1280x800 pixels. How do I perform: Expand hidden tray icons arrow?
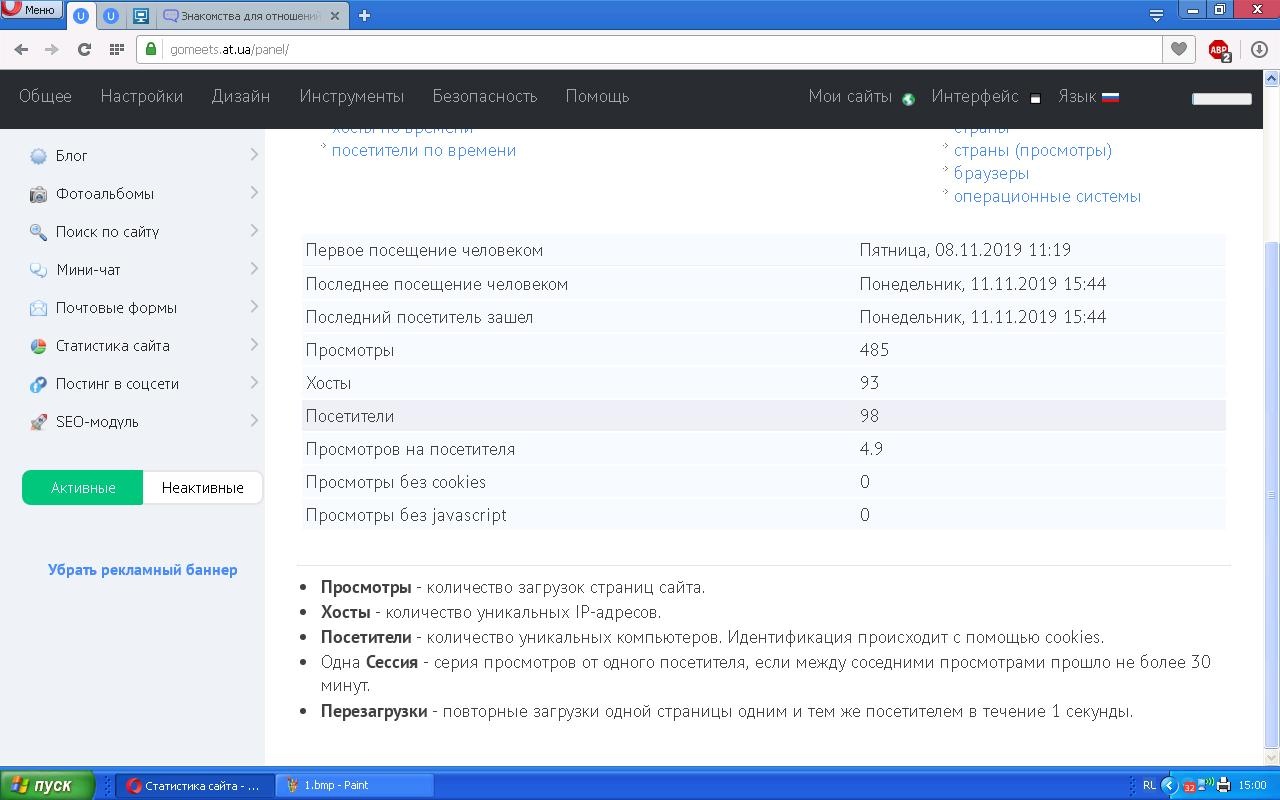(x=1168, y=785)
